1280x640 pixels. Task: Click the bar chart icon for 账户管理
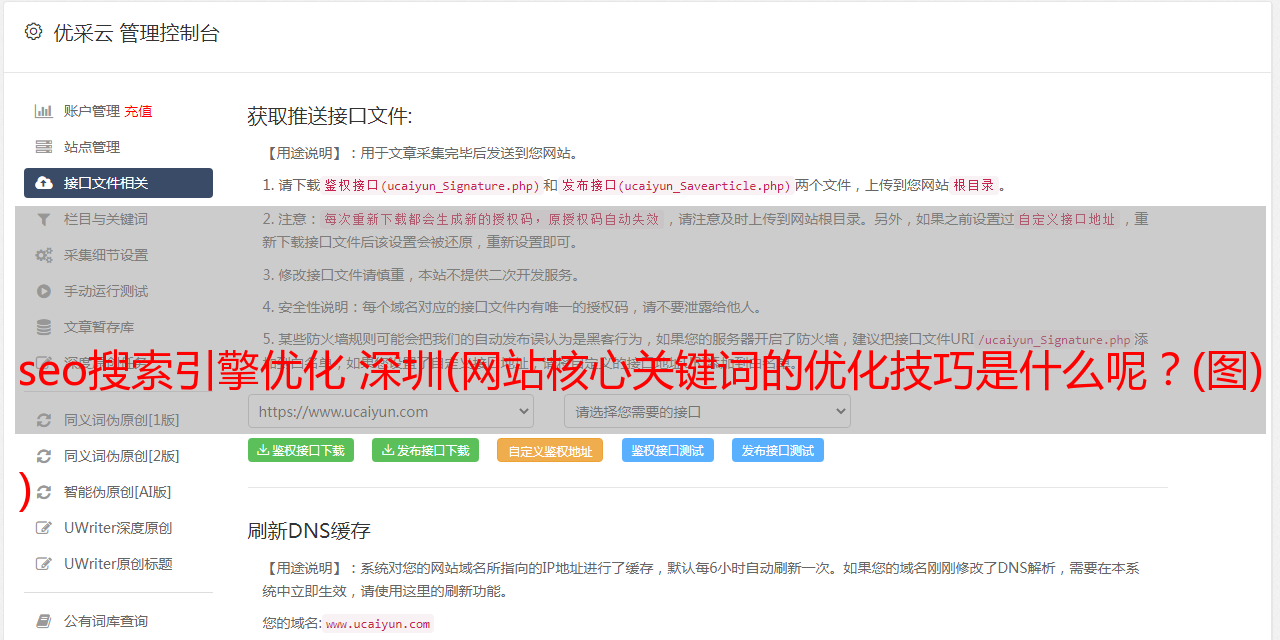click(x=44, y=111)
